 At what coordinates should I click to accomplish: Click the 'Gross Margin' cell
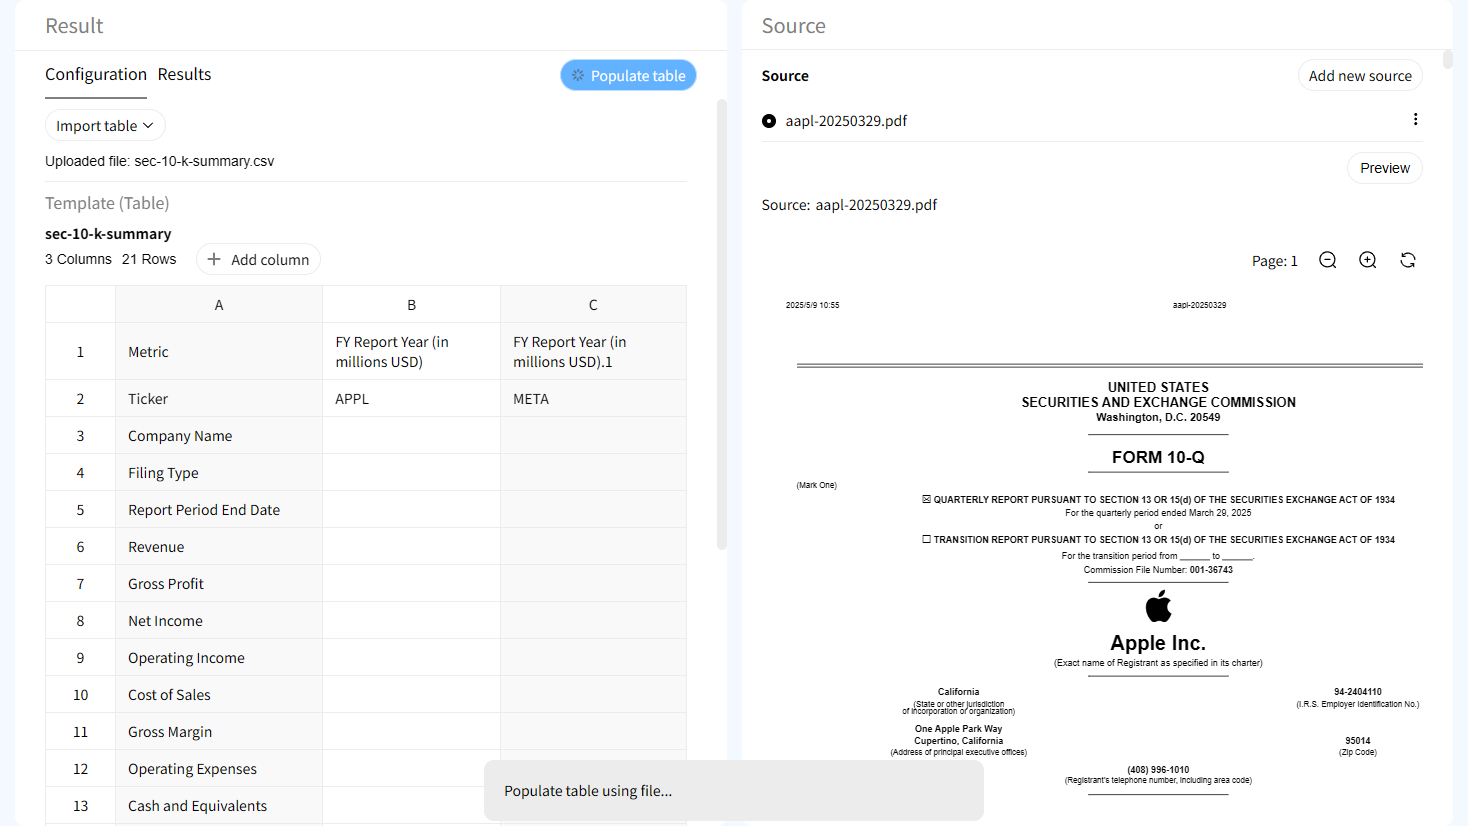[x=219, y=732]
